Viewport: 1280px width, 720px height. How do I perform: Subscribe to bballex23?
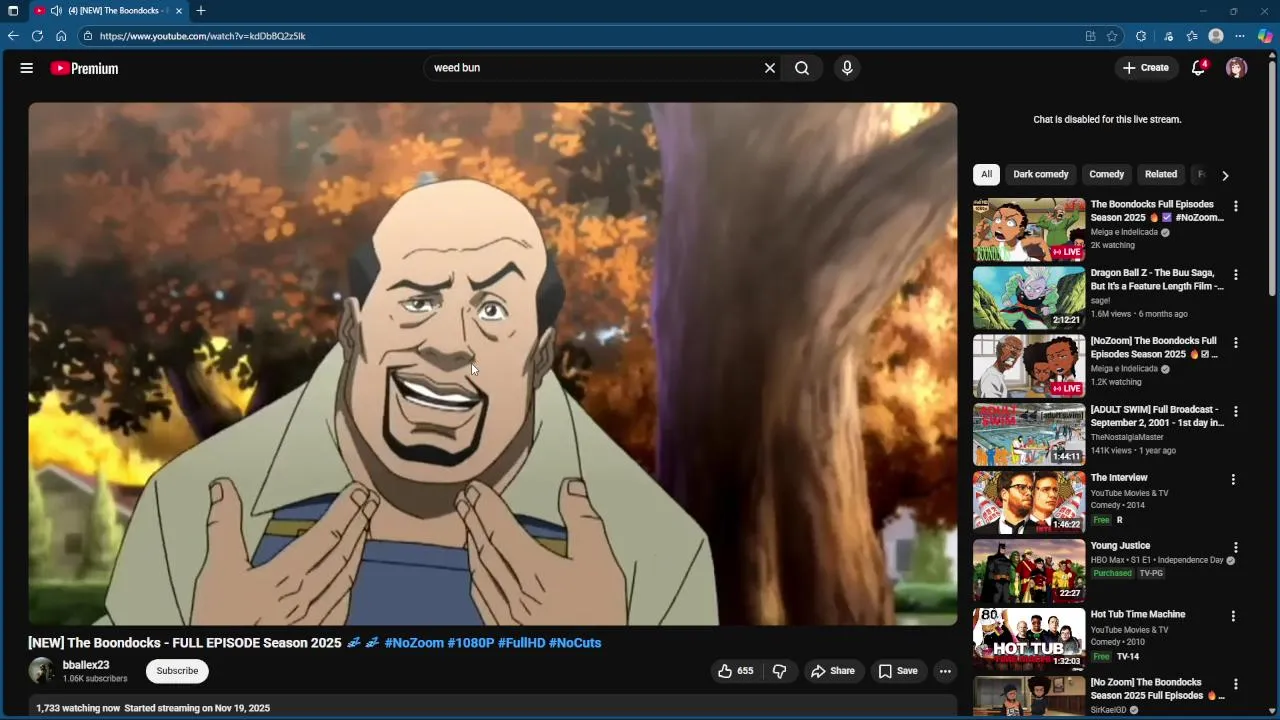click(177, 671)
